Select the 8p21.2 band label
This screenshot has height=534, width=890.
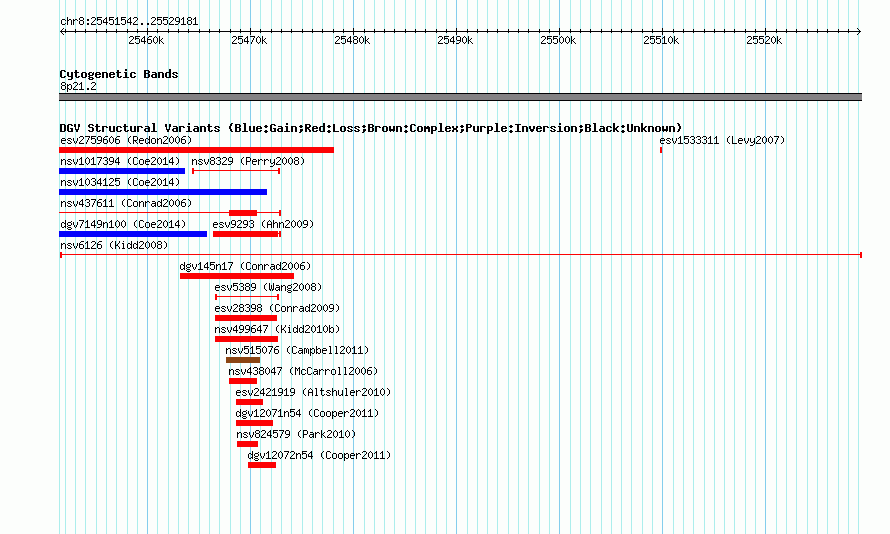point(78,87)
